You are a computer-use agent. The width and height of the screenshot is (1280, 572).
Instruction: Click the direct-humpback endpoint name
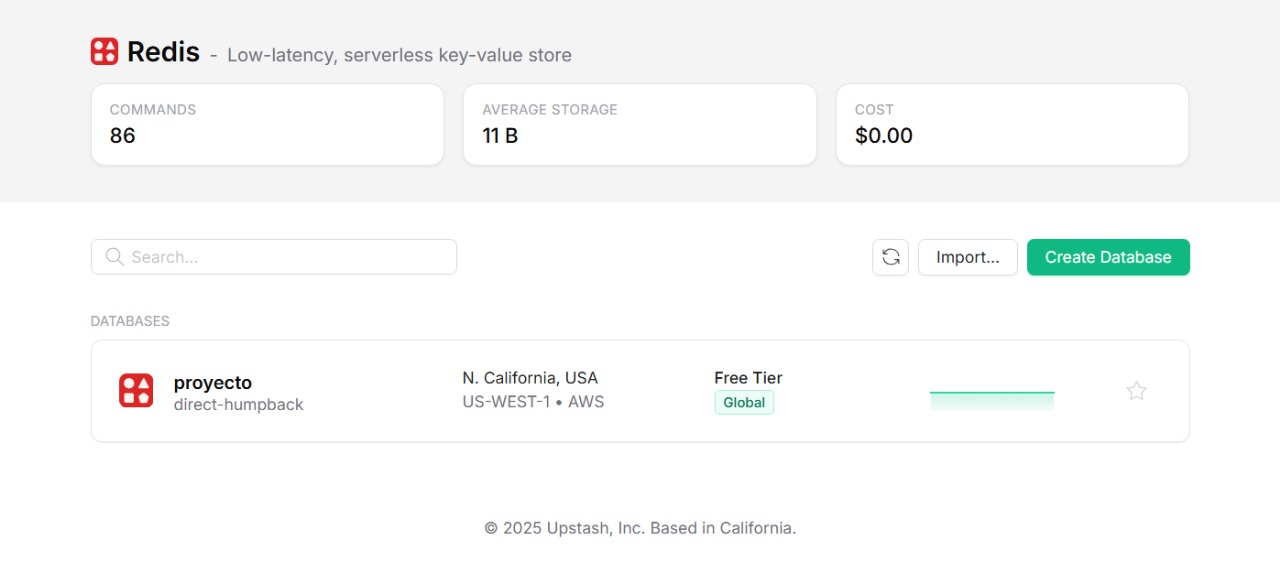coord(238,405)
